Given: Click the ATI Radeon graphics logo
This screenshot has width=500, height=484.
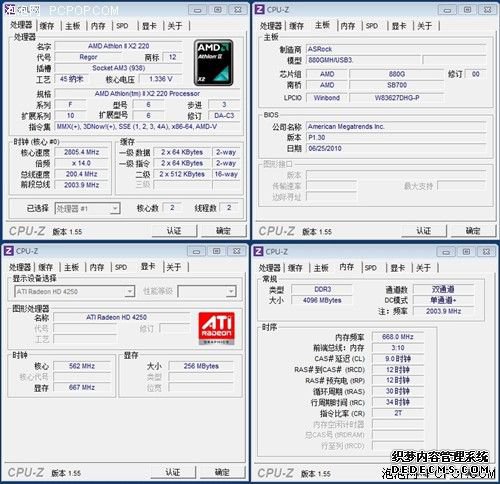Looking at the screenshot, I should [217, 328].
